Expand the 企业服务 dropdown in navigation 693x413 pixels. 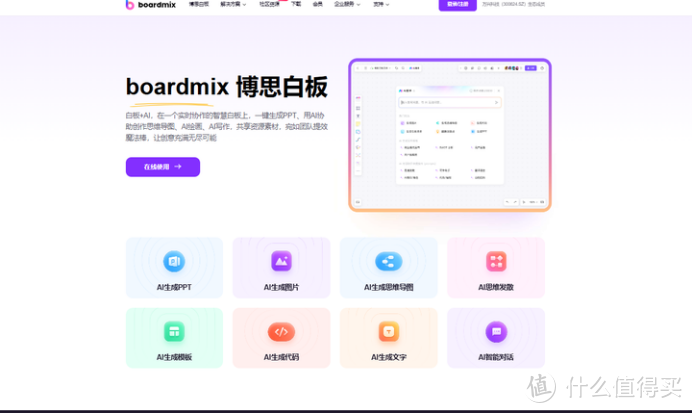[347, 4]
